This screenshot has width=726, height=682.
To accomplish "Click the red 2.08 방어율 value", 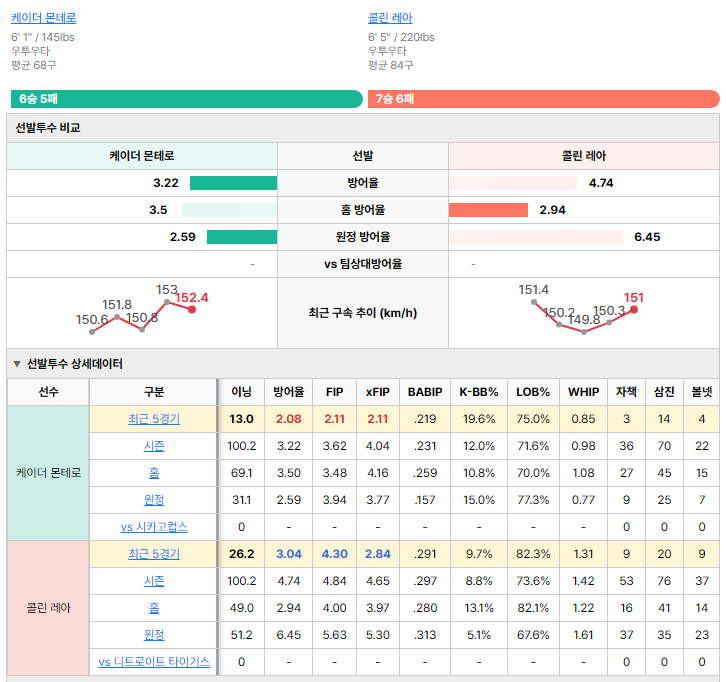I will coord(288,419).
